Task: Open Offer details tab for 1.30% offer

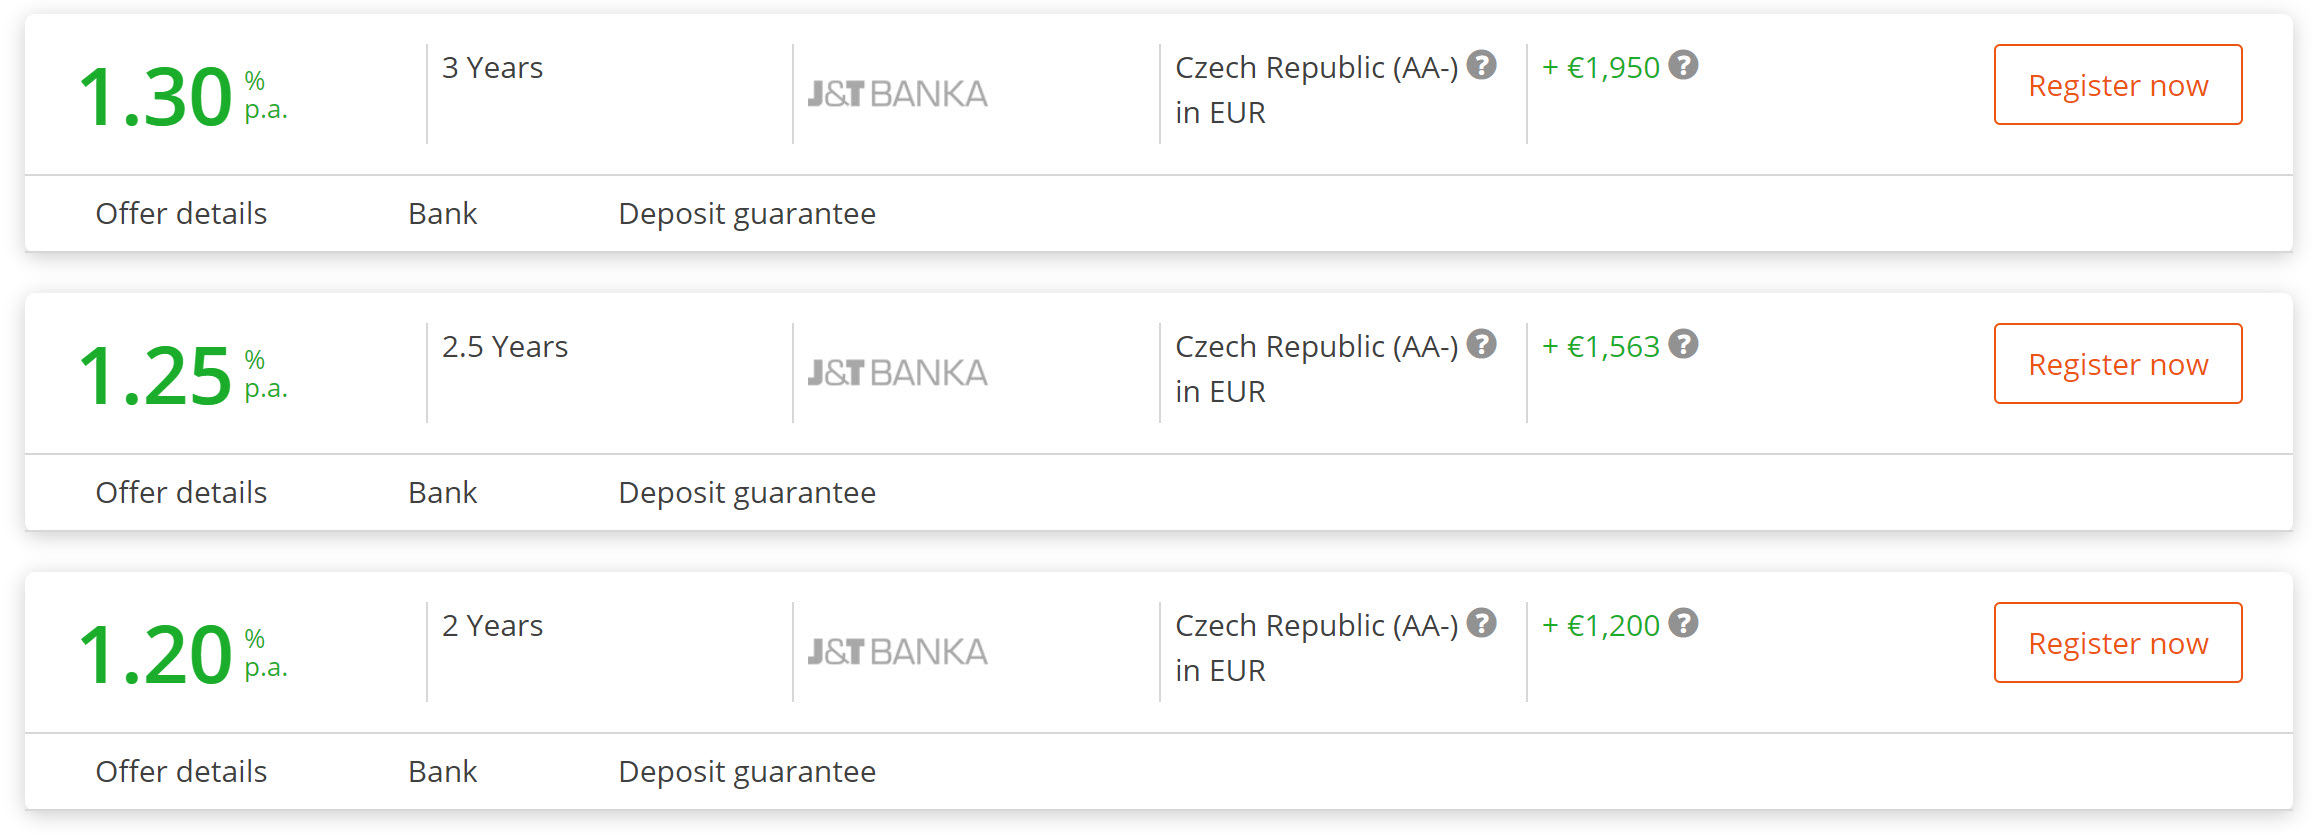Action: tap(181, 214)
